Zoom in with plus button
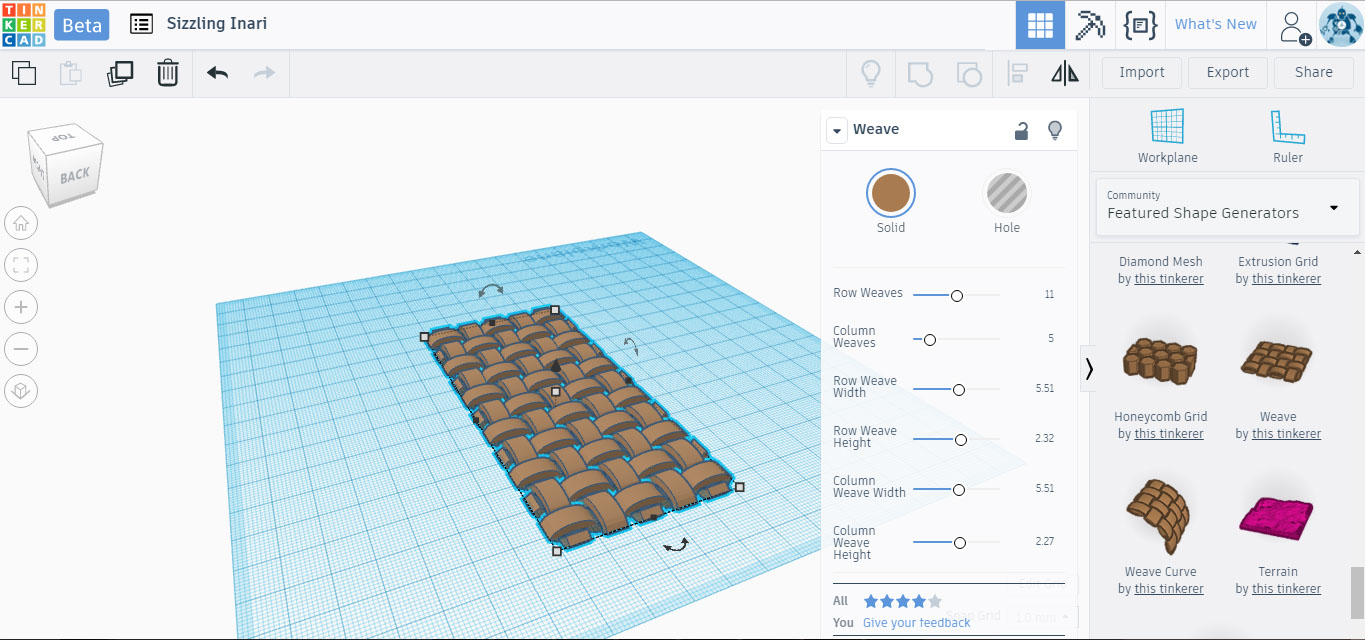The width and height of the screenshot is (1365, 640). [x=21, y=307]
